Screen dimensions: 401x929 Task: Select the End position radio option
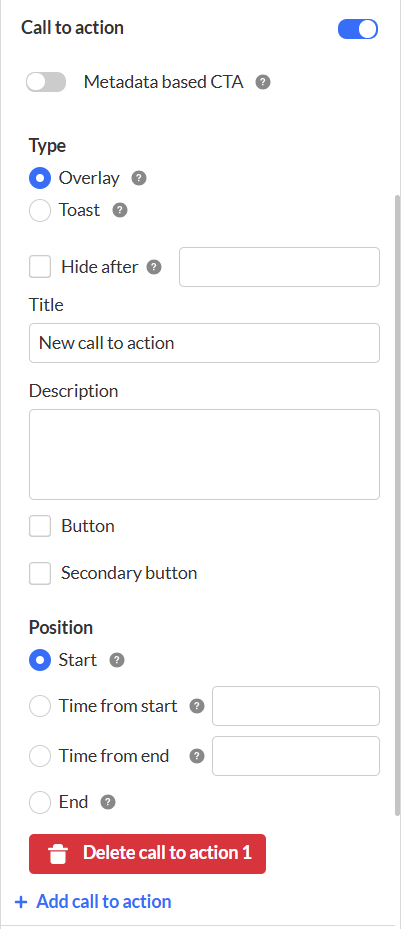[40, 802]
